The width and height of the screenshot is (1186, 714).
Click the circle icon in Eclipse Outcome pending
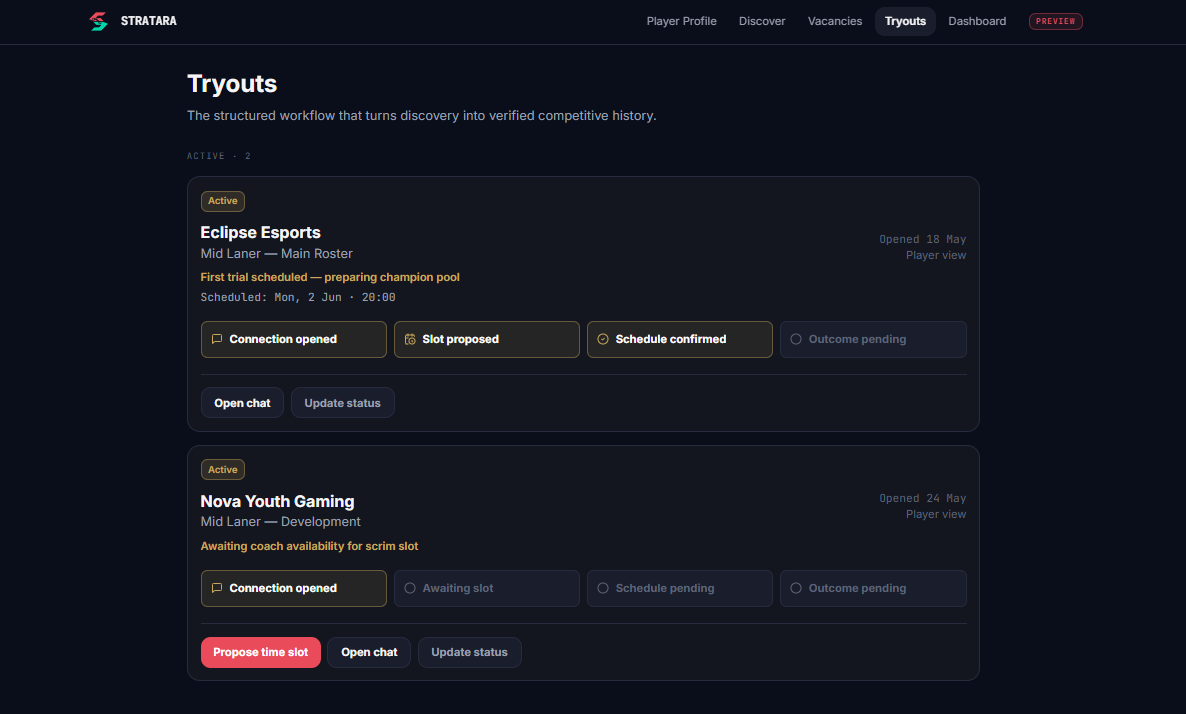pyautogui.click(x=796, y=339)
